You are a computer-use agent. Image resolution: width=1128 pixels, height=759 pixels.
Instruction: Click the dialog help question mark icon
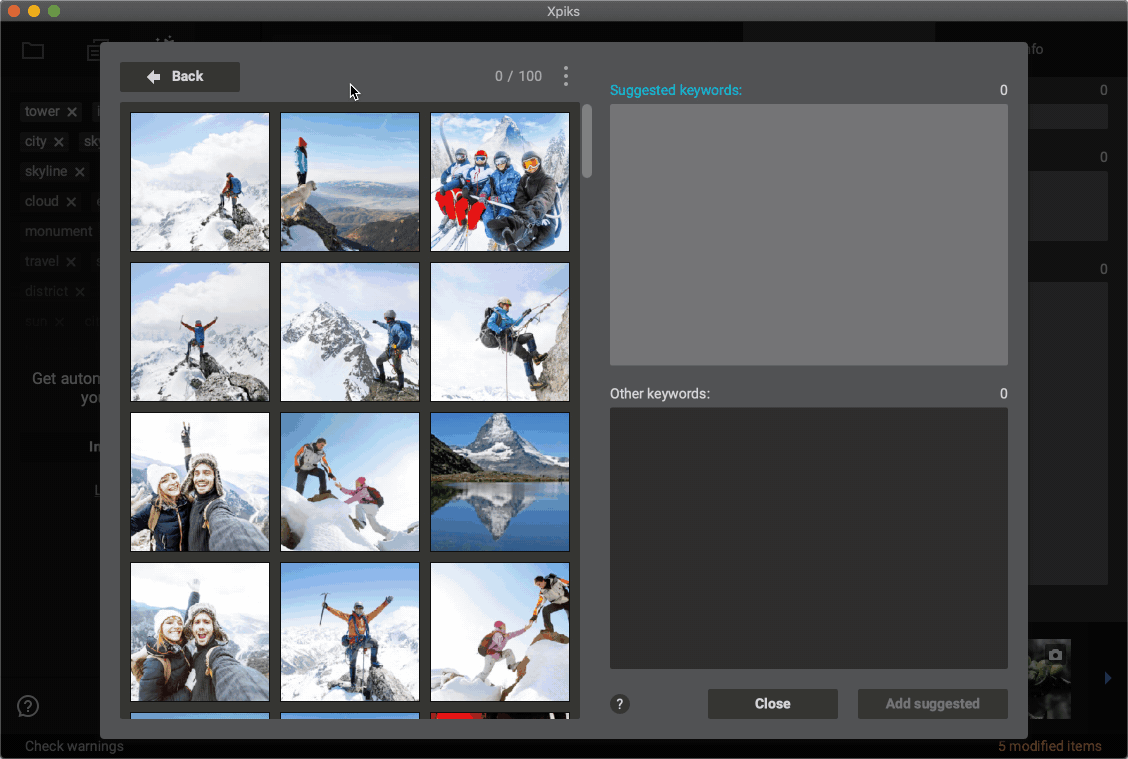point(620,704)
